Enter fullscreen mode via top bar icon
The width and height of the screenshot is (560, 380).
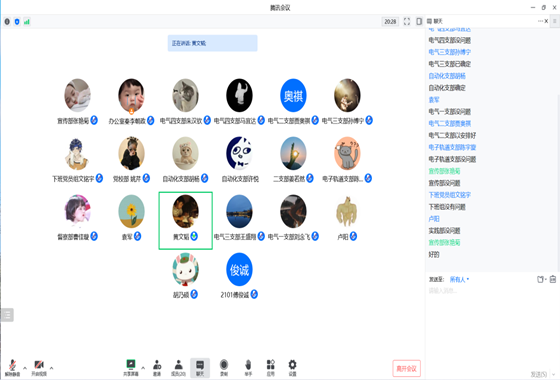coord(407,21)
